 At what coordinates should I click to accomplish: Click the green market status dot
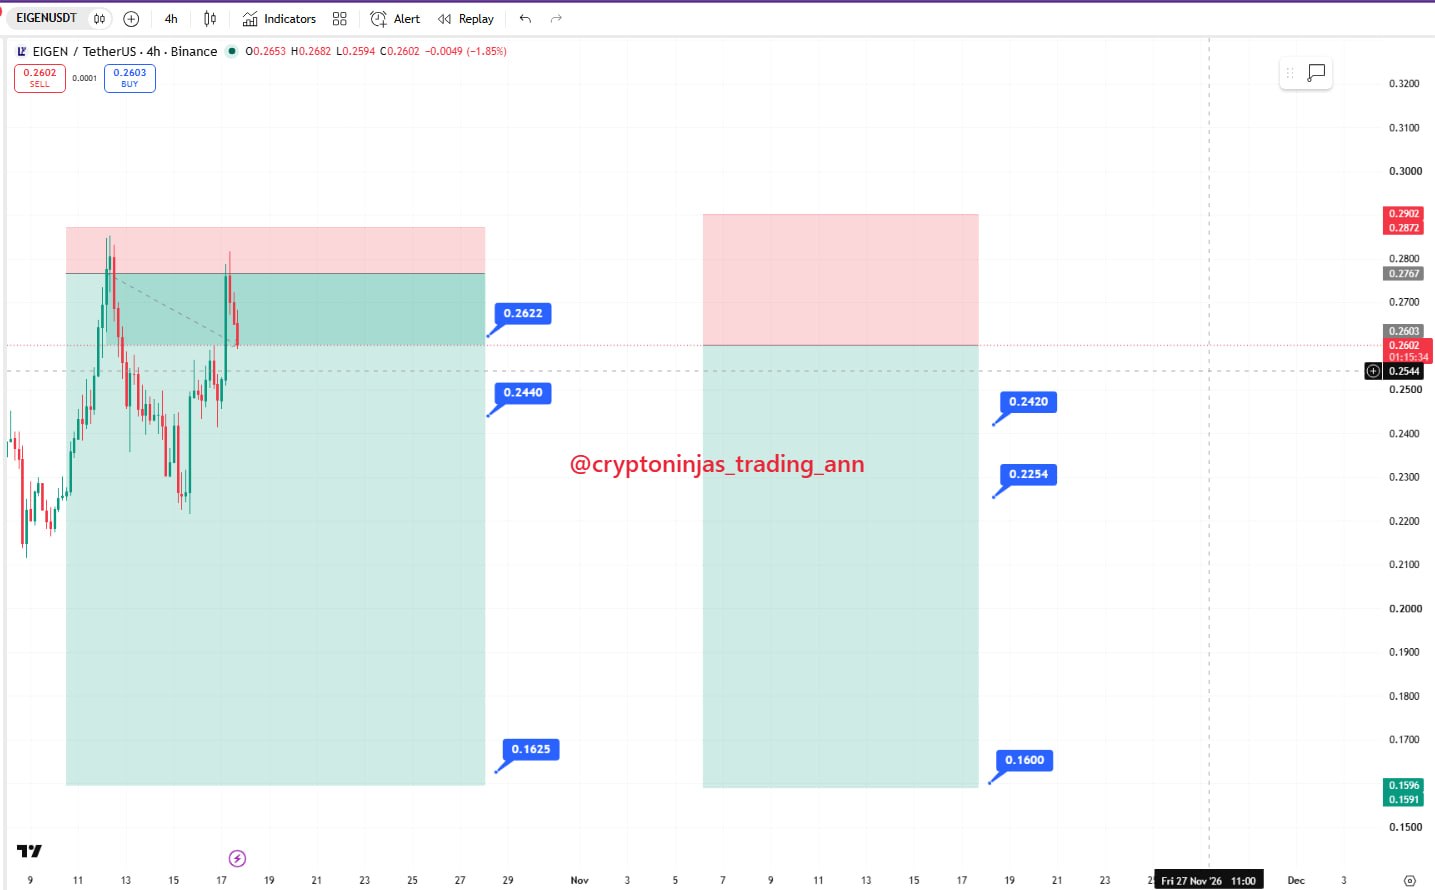pyautogui.click(x=232, y=51)
